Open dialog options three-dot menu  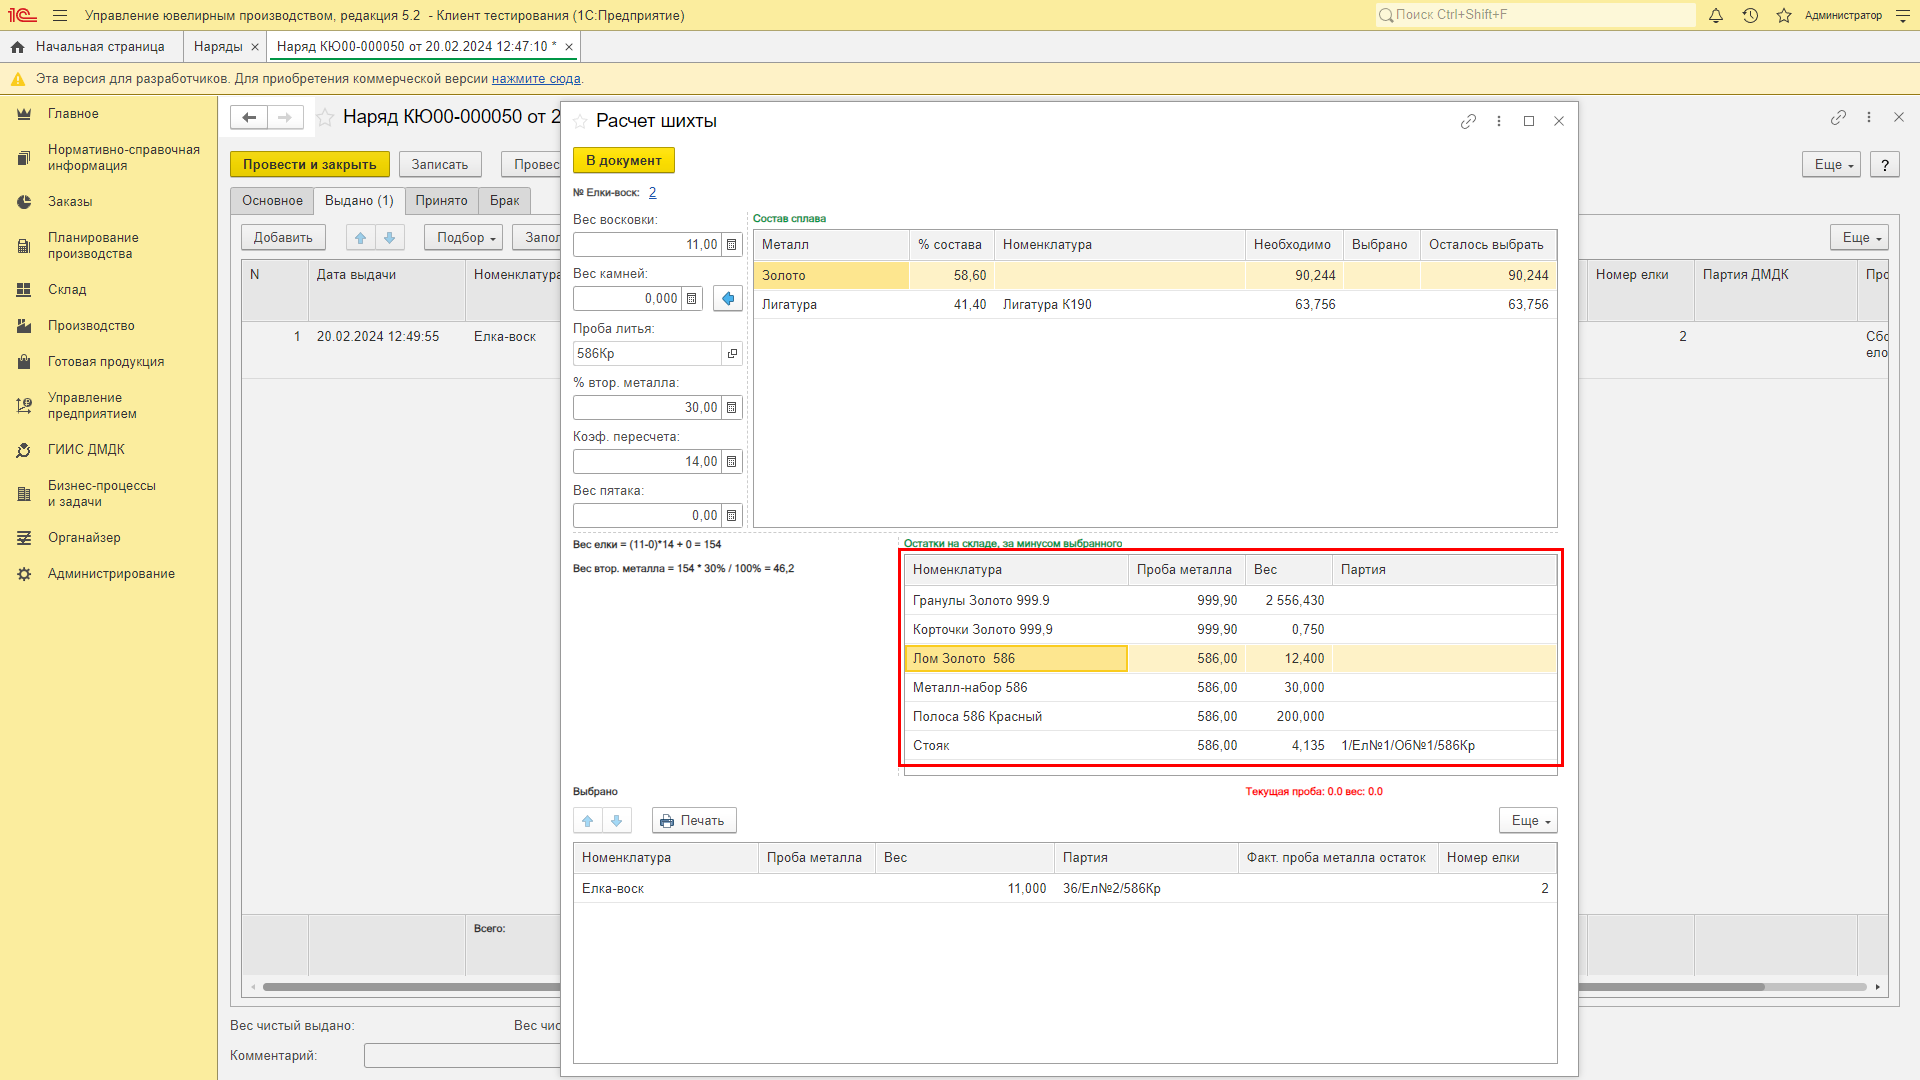coord(1498,121)
